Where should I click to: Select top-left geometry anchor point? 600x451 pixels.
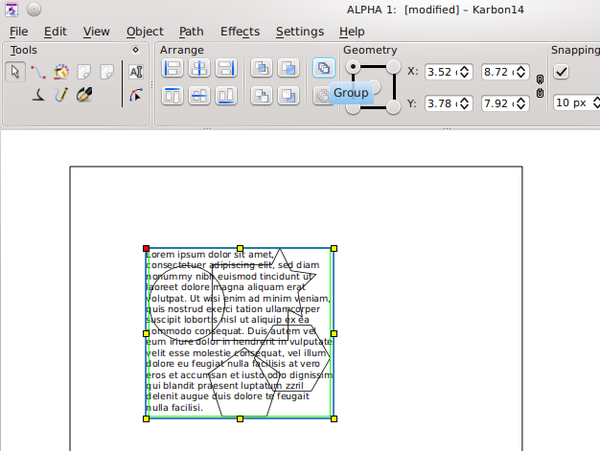click(x=352, y=67)
